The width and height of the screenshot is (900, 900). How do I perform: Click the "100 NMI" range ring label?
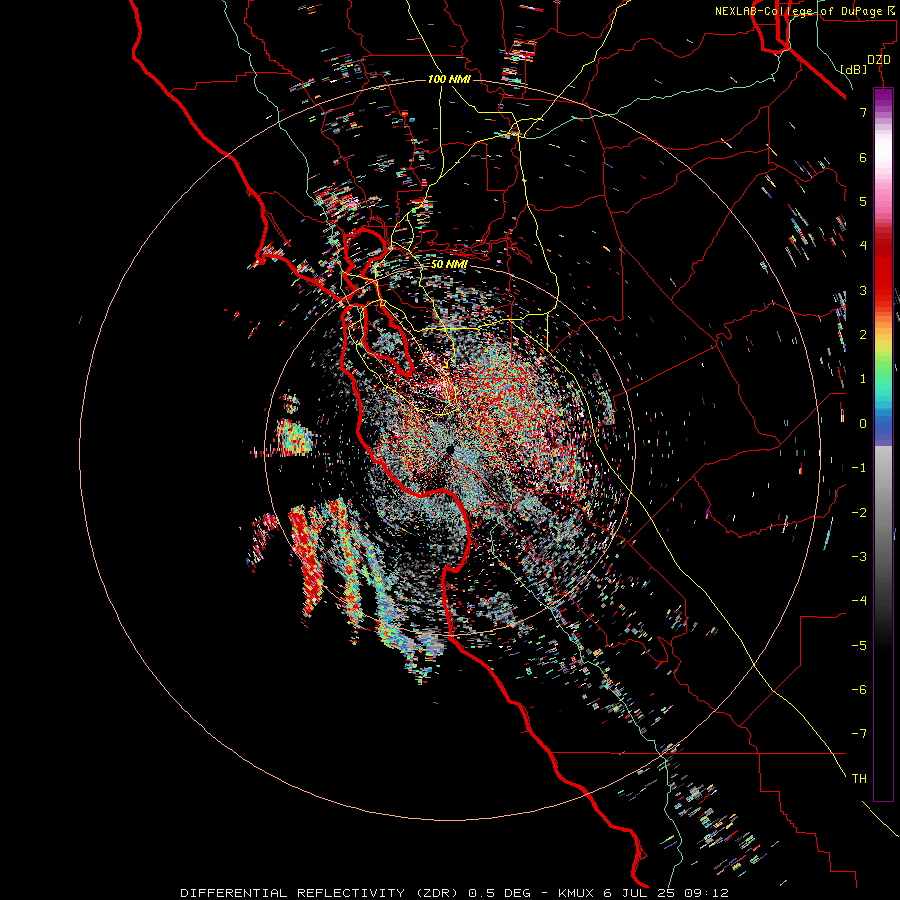[x=449, y=79]
